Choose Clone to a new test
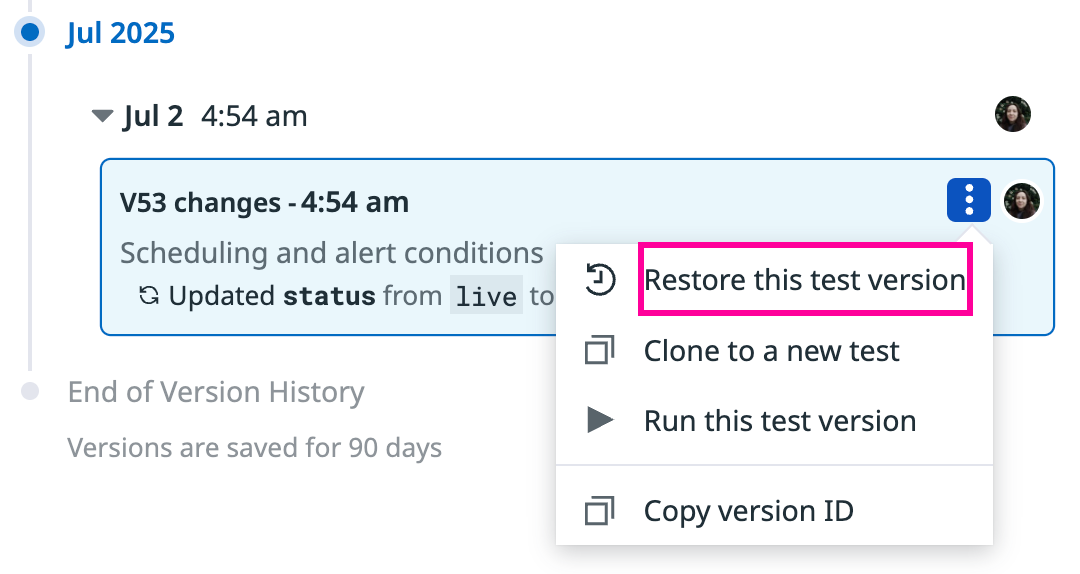The width and height of the screenshot is (1080, 574). coord(771,351)
